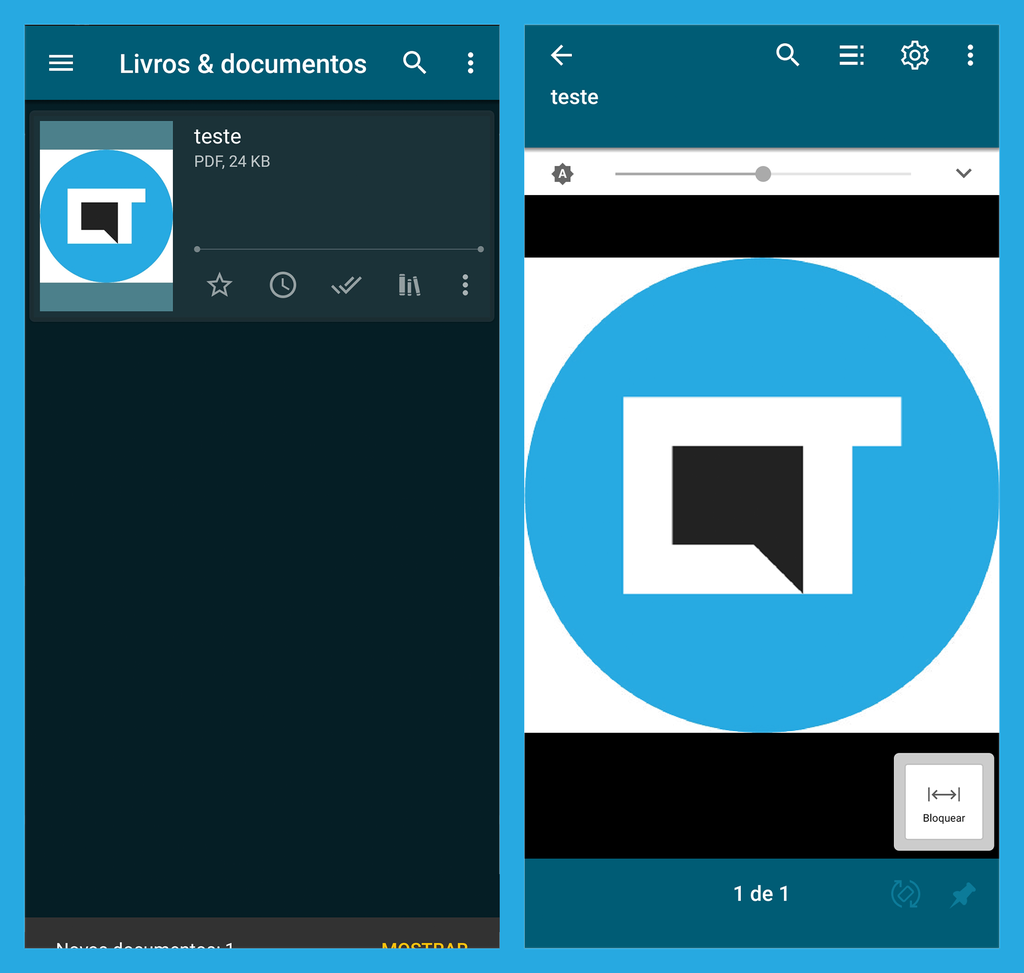Click the 'PDF, 24 KB' file info
Screen dimensions: 1024x973
[232, 161]
